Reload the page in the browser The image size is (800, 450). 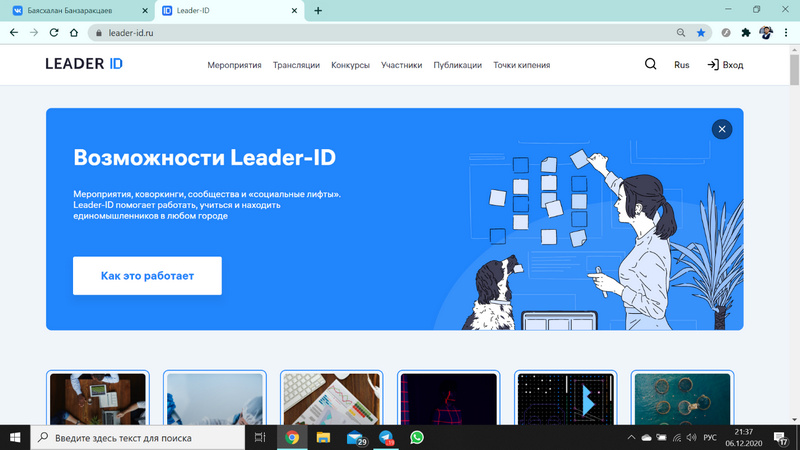click(x=56, y=32)
